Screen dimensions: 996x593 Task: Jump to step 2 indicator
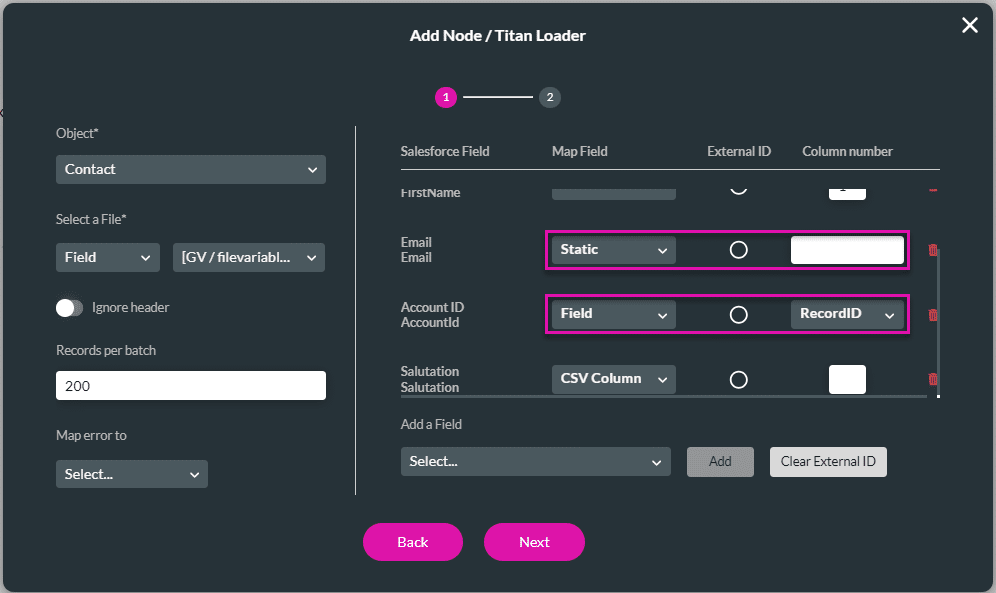550,97
